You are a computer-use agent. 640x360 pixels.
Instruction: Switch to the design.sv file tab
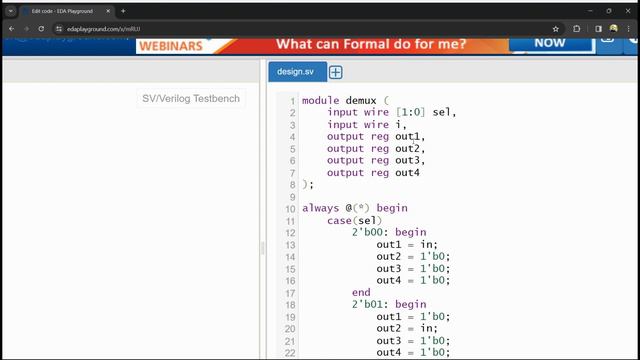[x=297, y=72]
